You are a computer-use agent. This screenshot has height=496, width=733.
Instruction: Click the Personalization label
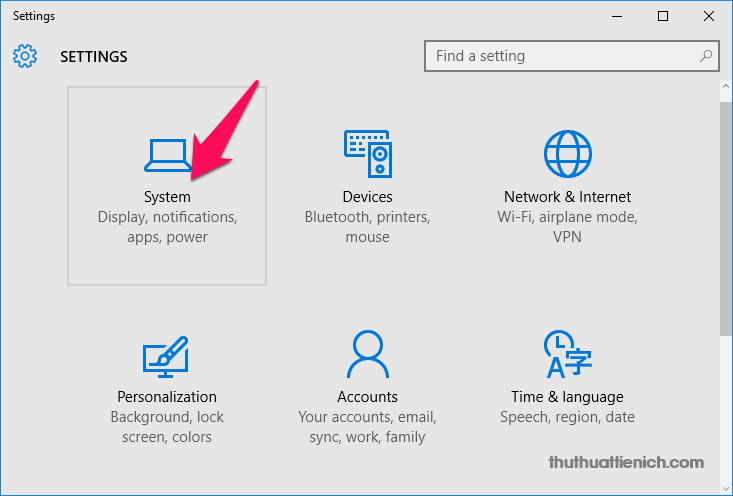tap(167, 397)
